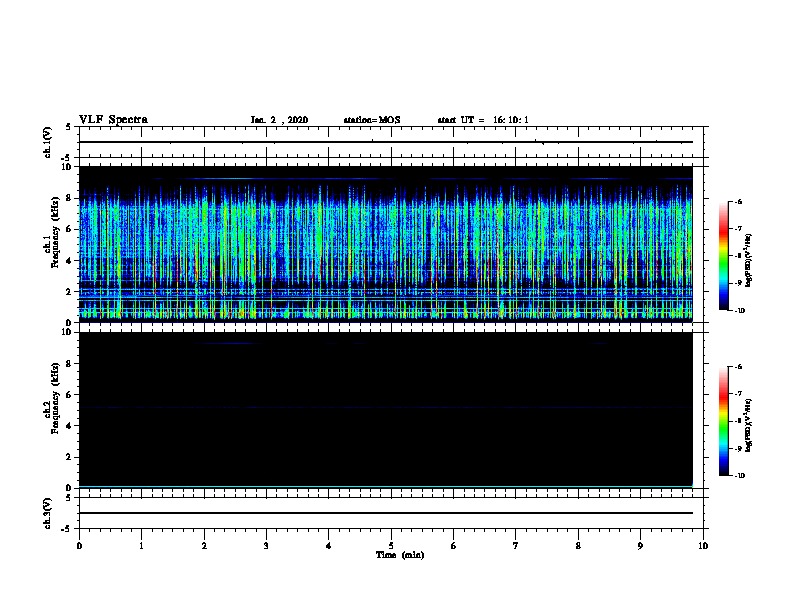Viewport: 792px width, 612px height.
Task: Click the 'station=MOS' header label
Action: 372,120
